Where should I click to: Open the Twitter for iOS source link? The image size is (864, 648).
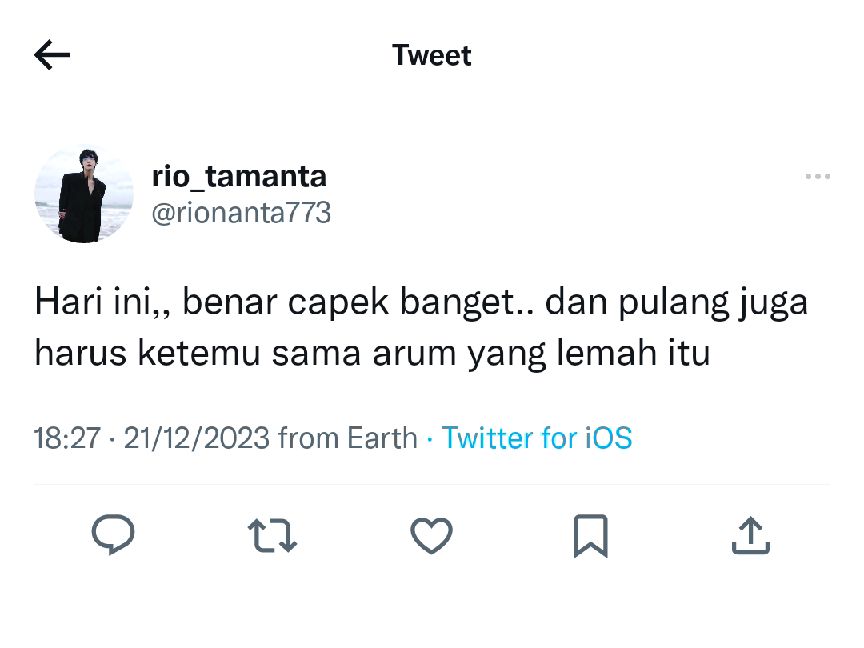pyautogui.click(x=537, y=438)
